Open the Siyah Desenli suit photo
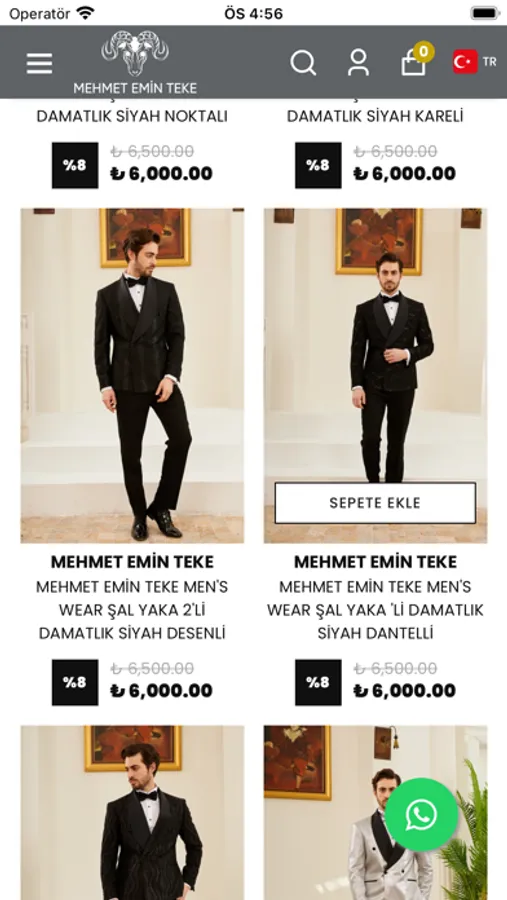This screenshot has height=900, width=507. [132, 375]
